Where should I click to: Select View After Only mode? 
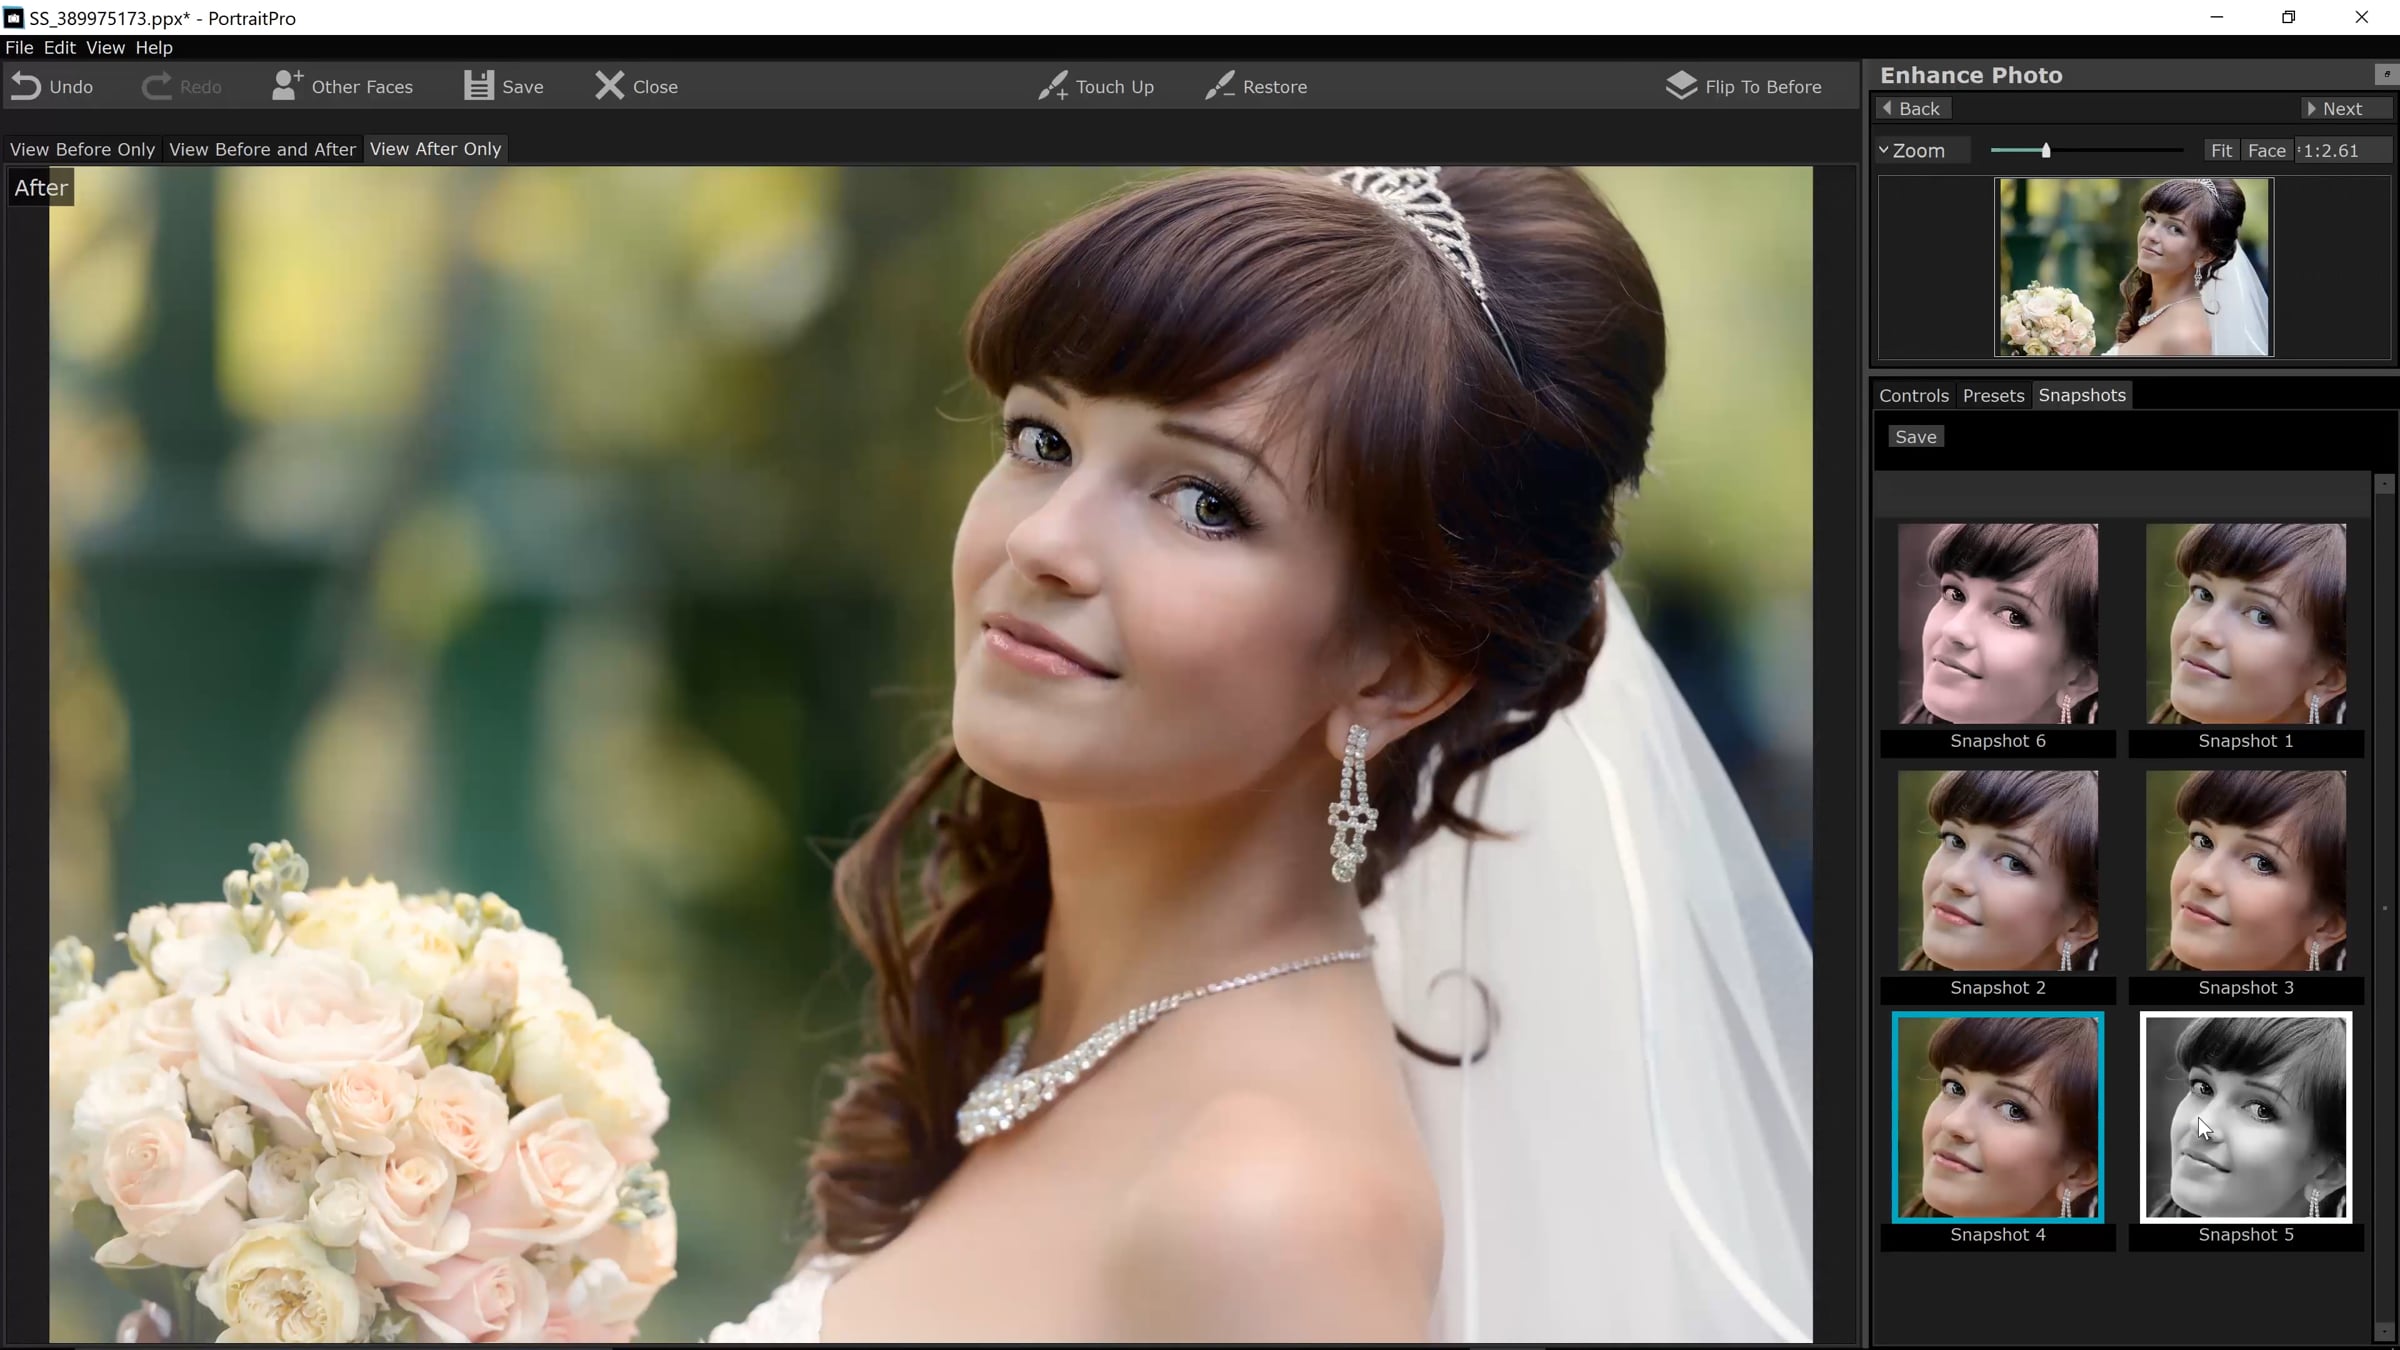pyautogui.click(x=435, y=149)
